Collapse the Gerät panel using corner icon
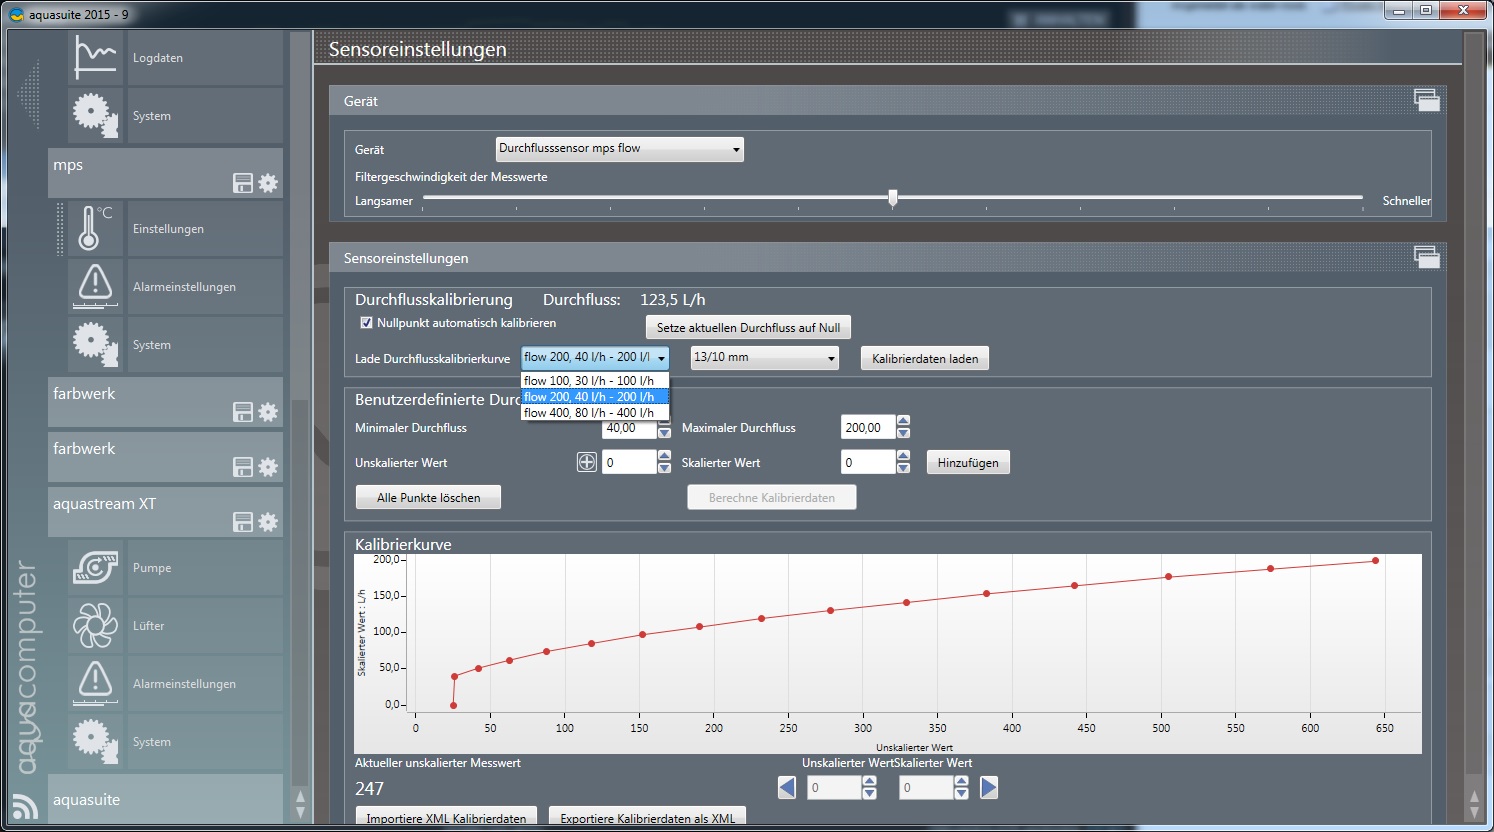 [x=1426, y=100]
